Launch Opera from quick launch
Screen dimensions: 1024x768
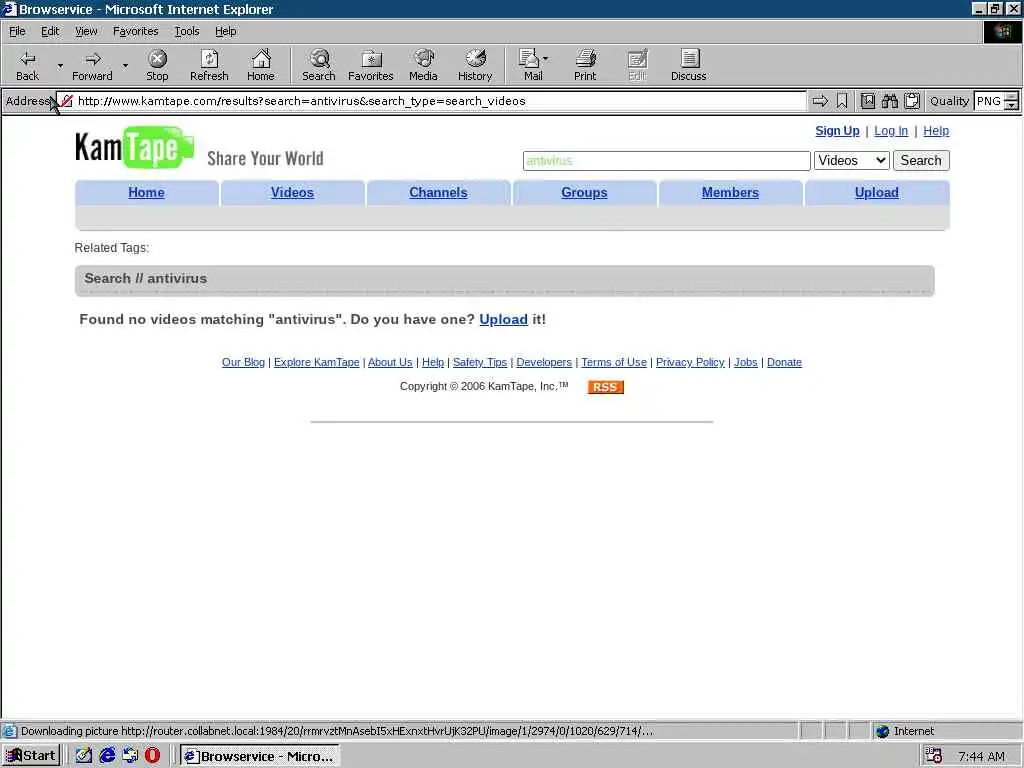152,756
